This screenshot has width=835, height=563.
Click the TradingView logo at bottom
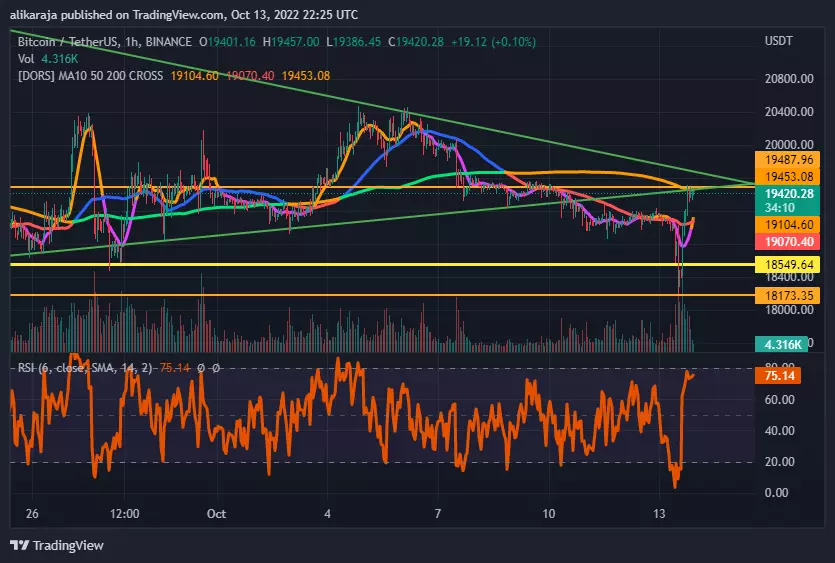tap(56, 545)
